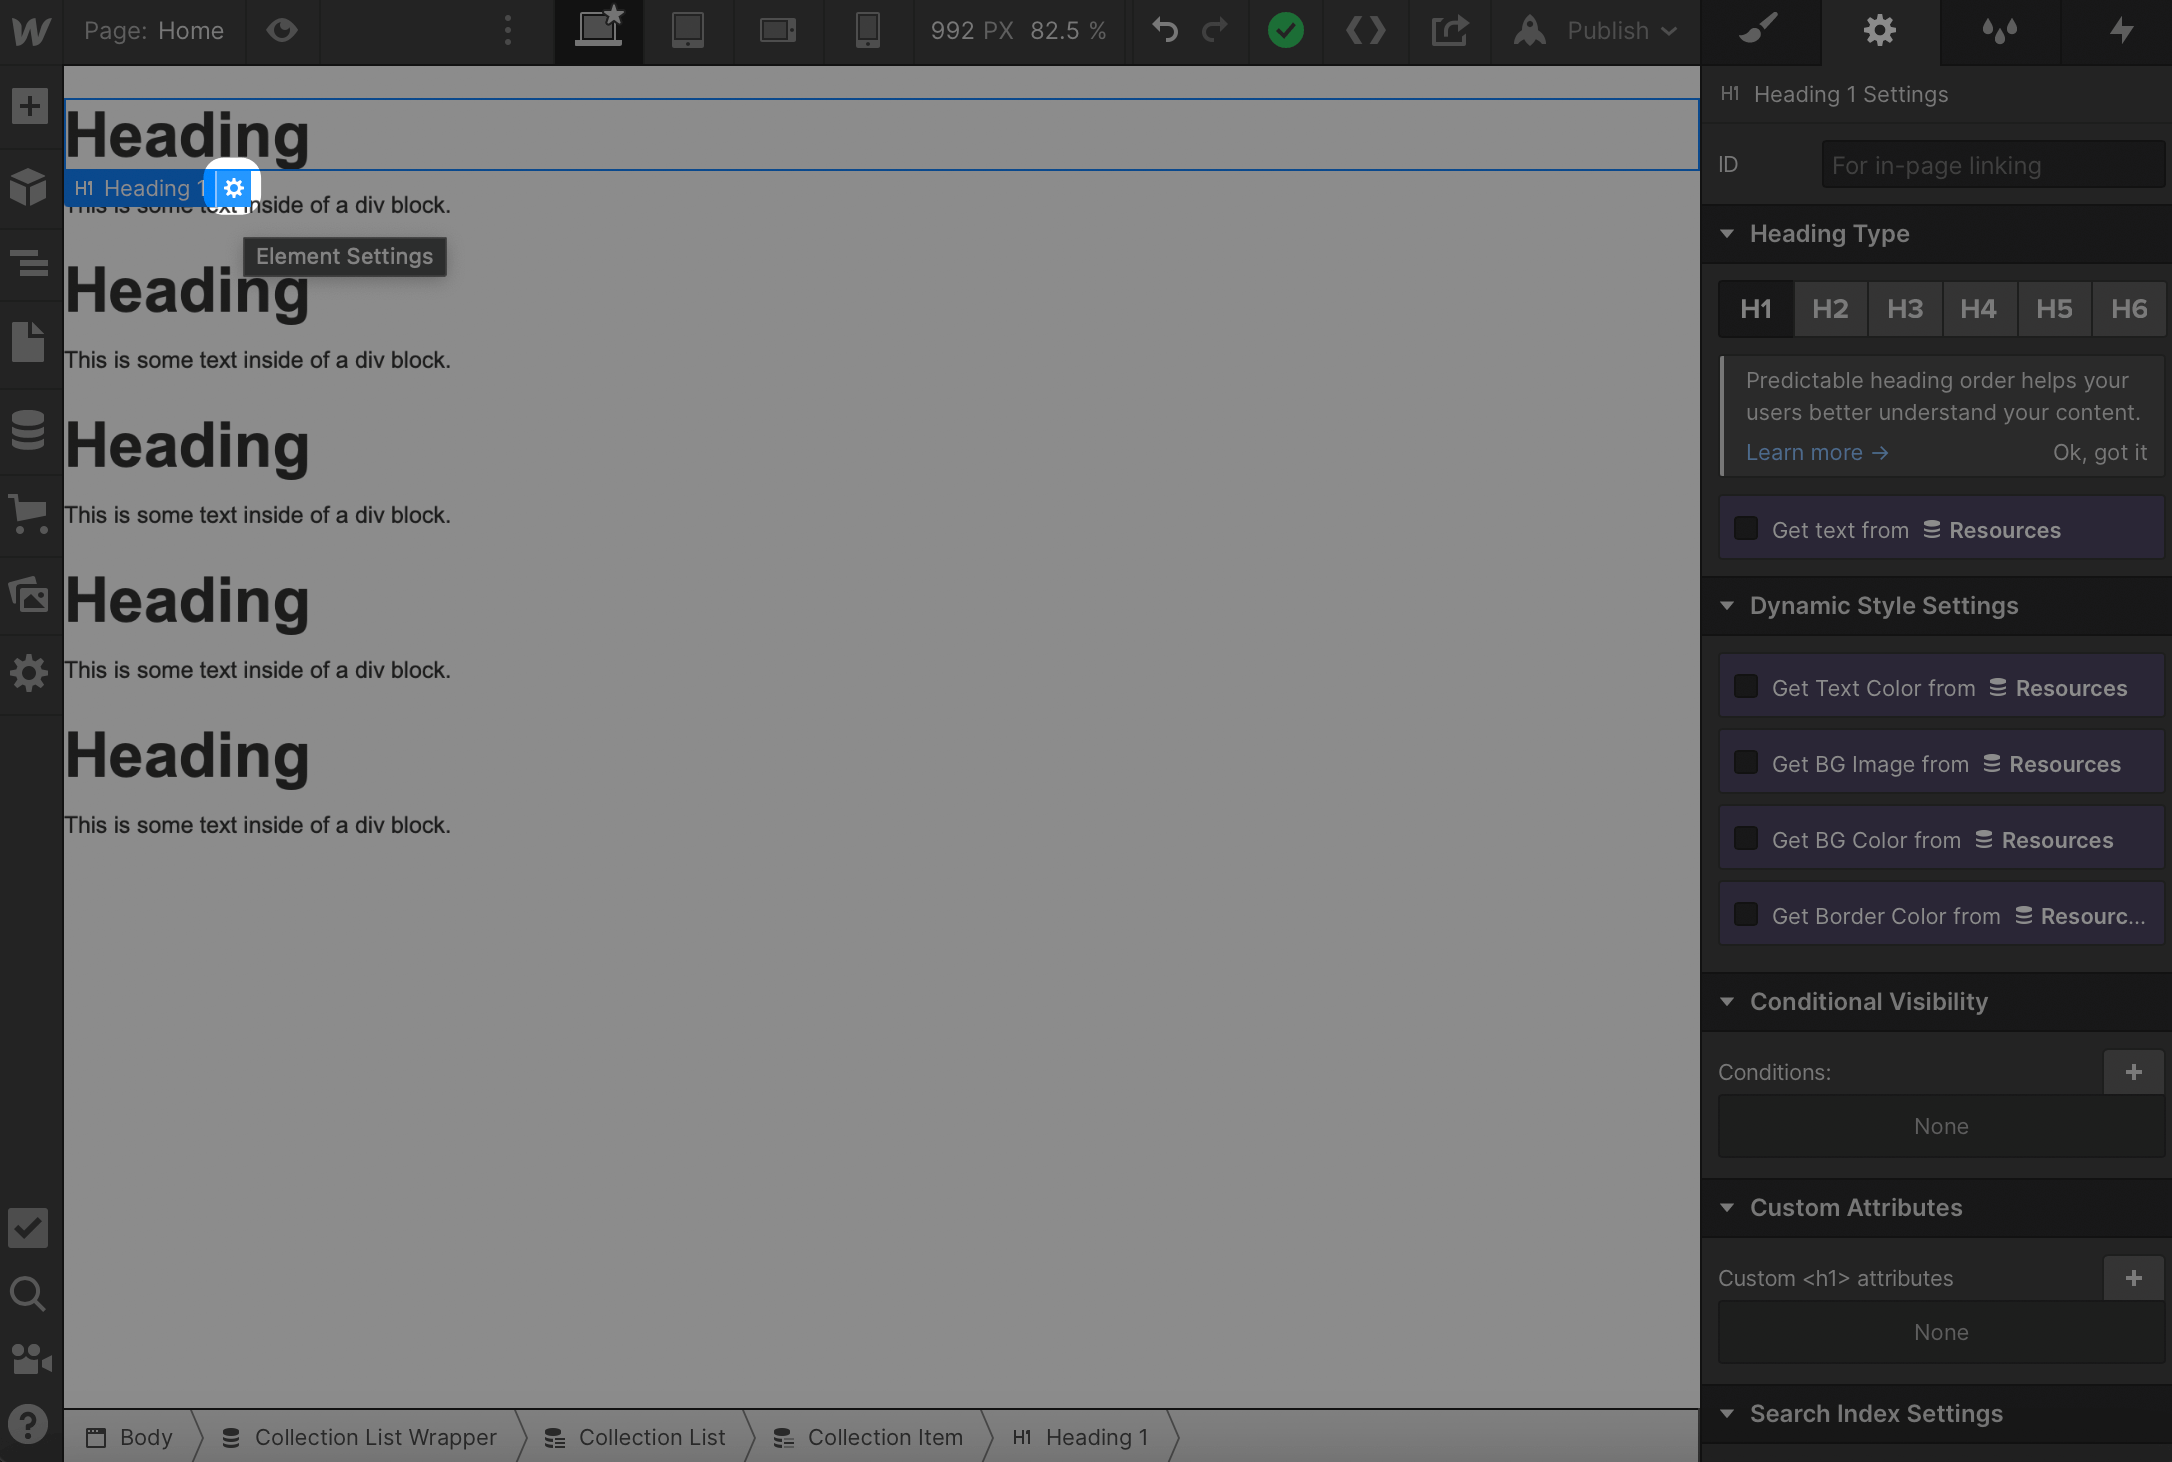Open the three-dot canvas options menu
This screenshot has width=2172, height=1462.
coord(508,31)
